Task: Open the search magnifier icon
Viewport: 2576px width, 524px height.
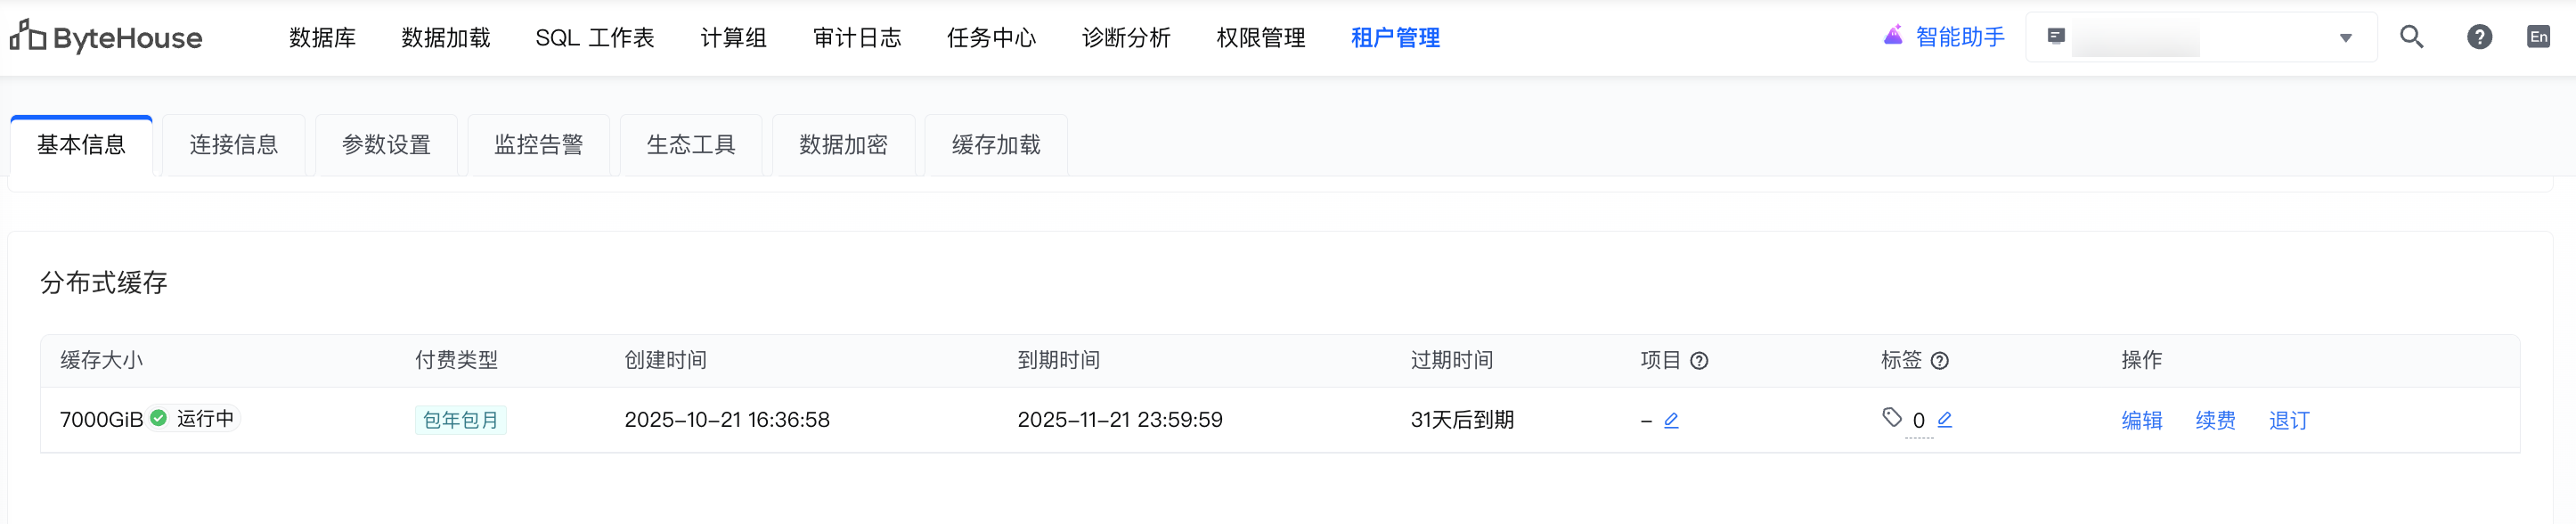Action: point(2411,37)
